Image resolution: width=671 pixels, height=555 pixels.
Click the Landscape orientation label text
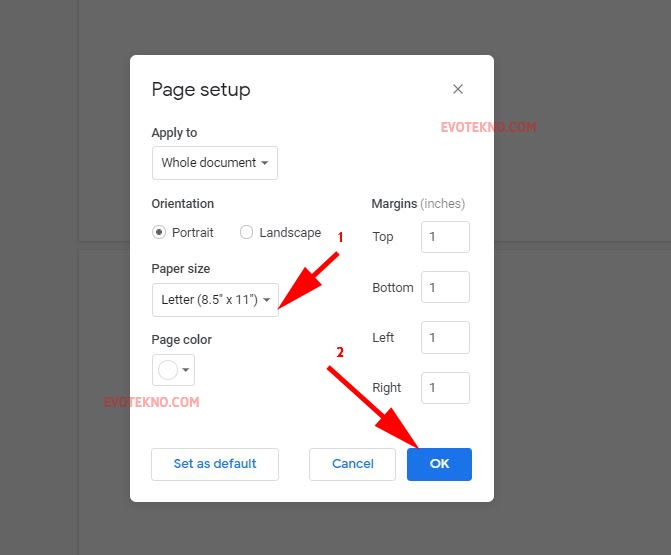(x=290, y=232)
